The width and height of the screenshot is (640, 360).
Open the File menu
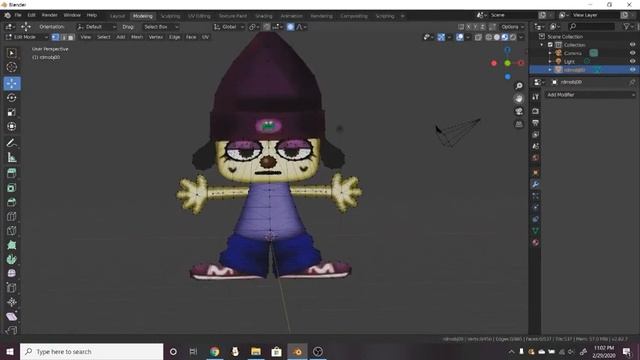[18, 15]
